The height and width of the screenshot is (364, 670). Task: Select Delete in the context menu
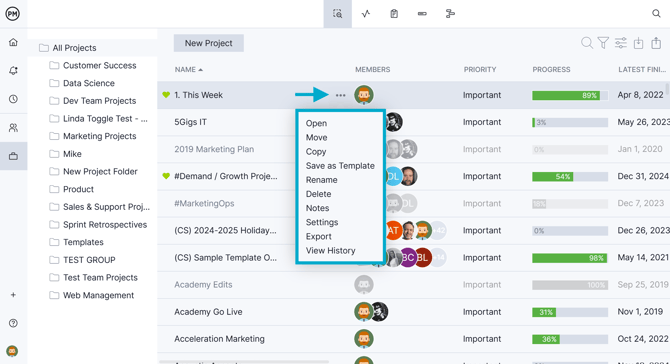318,194
